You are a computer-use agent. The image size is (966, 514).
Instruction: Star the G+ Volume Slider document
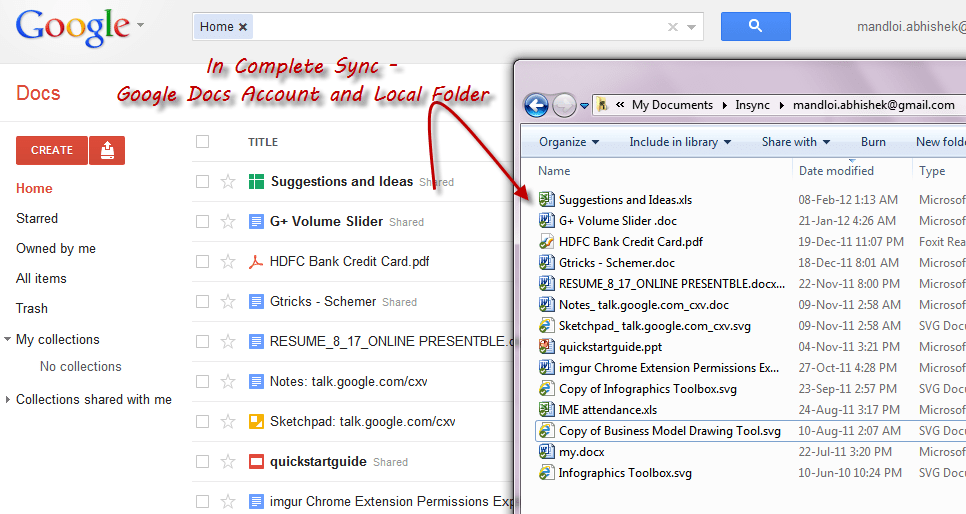pos(228,221)
